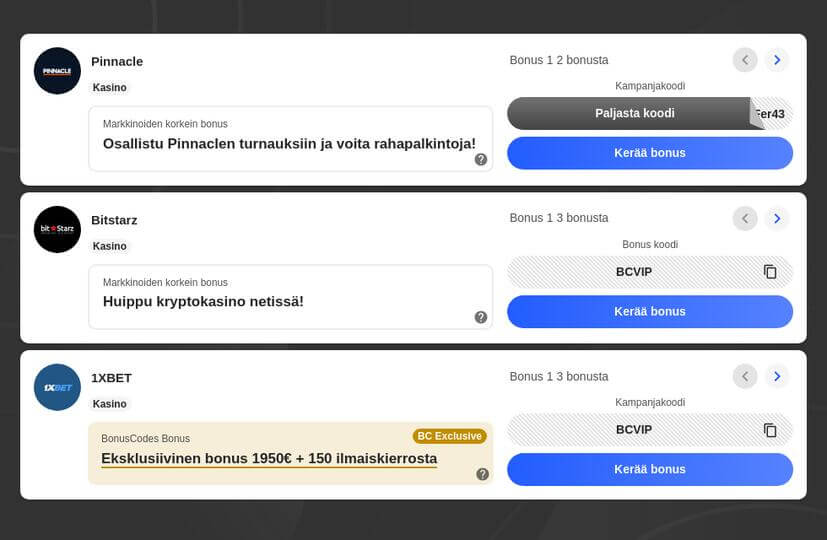Click the Bitstarz logo icon
The image size is (827, 540).
click(x=57, y=229)
